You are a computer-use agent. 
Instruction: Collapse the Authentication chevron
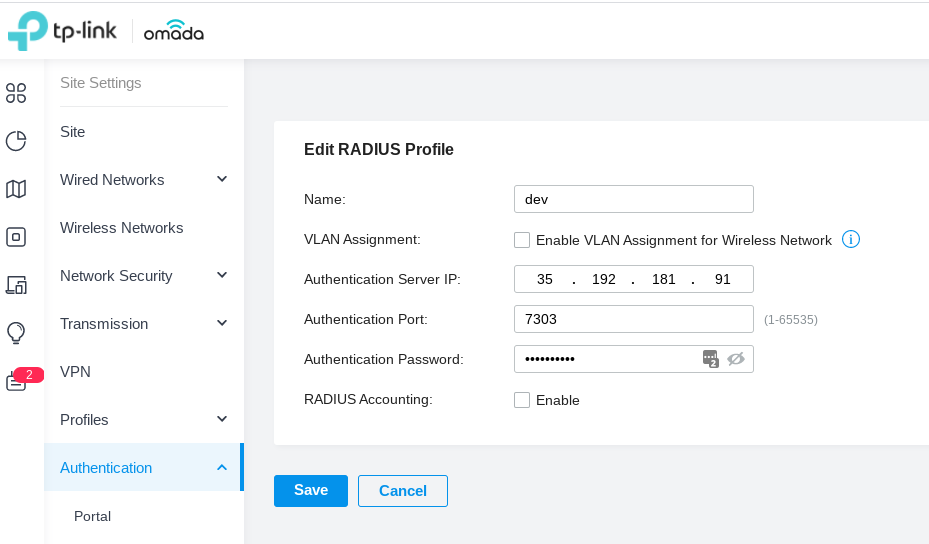click(x=222, y=468)
